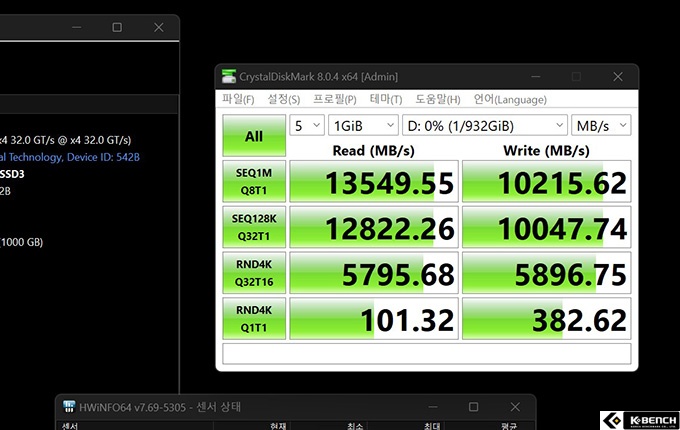Open the drive selection dropdown D: 0%
Image resolution: width=680 pixels, height=430 pixels.
(x=485, y=125)
